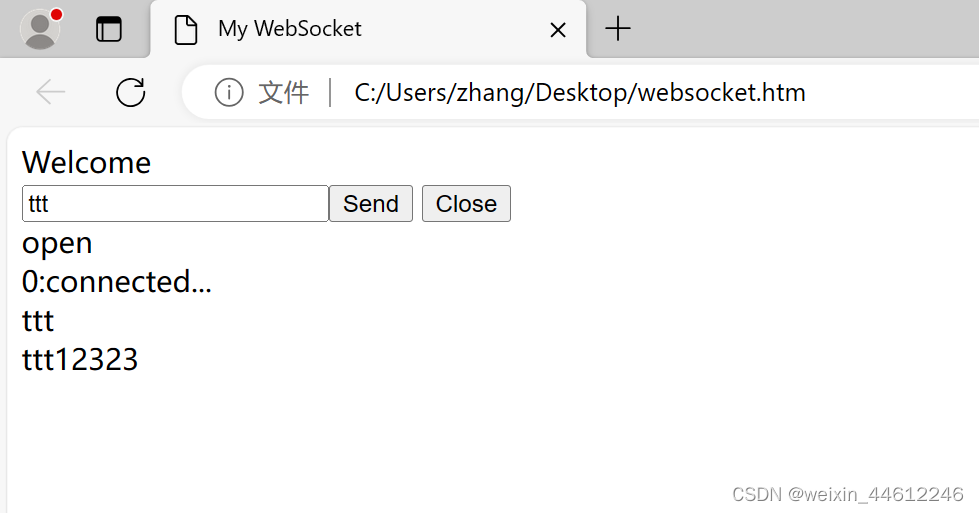The width and height of the screenshot is (979, 513).
Task: Open the tab actions menu icon
Action: tap(109, 29)
